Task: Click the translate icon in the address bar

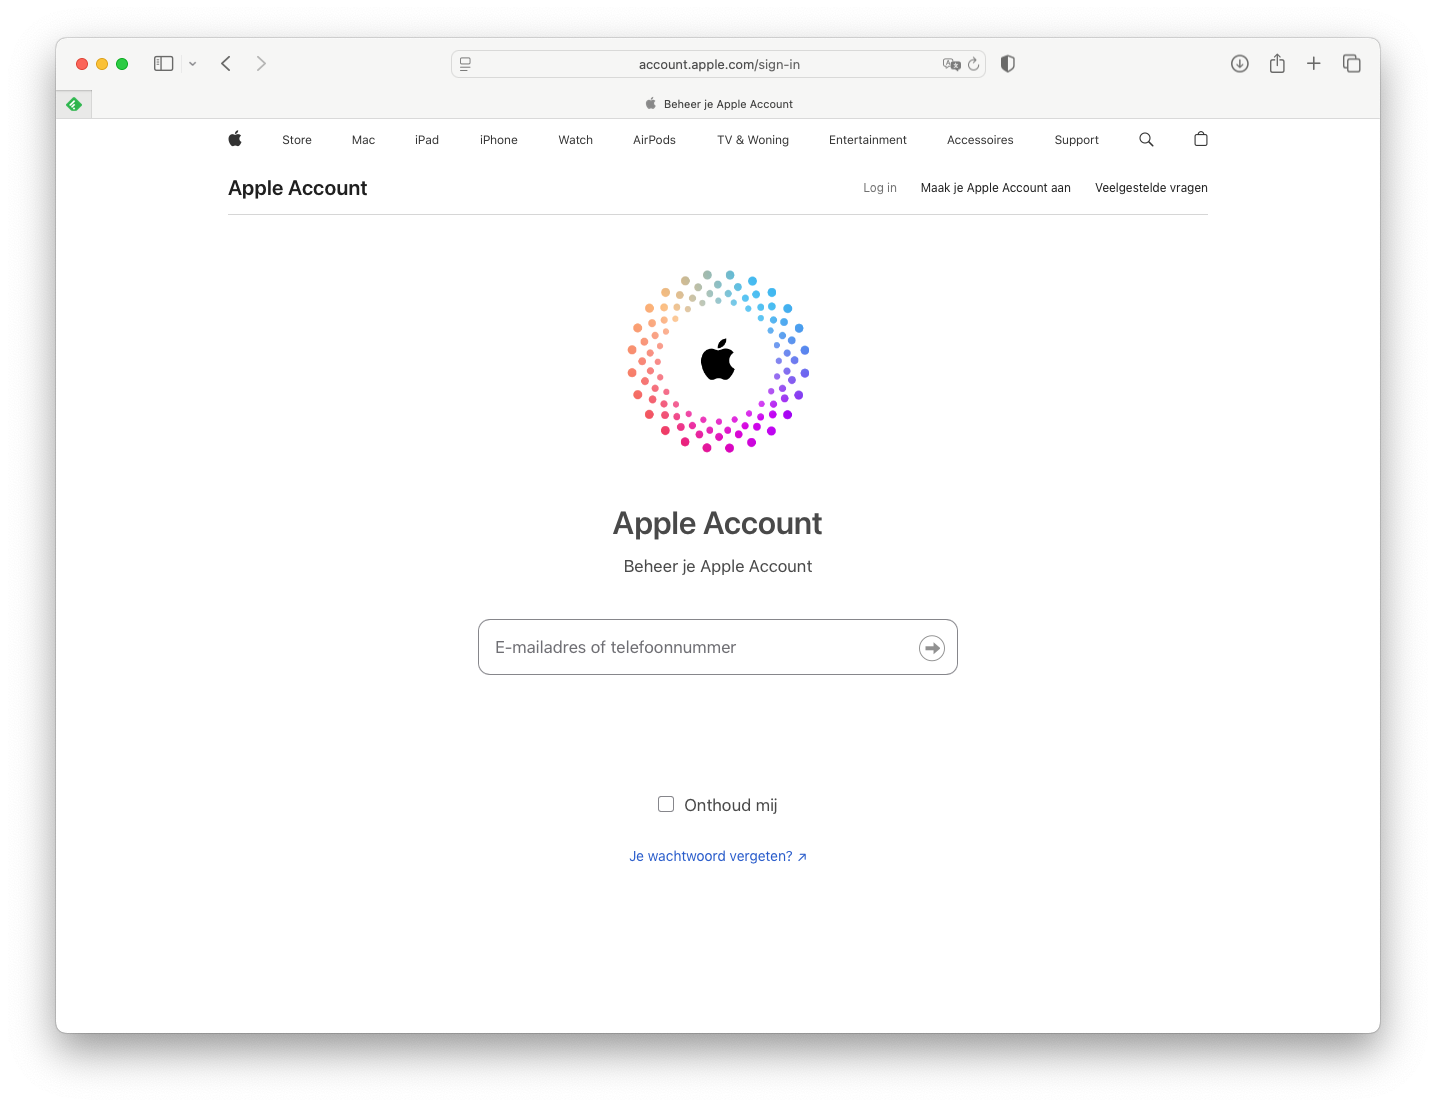Action: (x=951, y=64)
